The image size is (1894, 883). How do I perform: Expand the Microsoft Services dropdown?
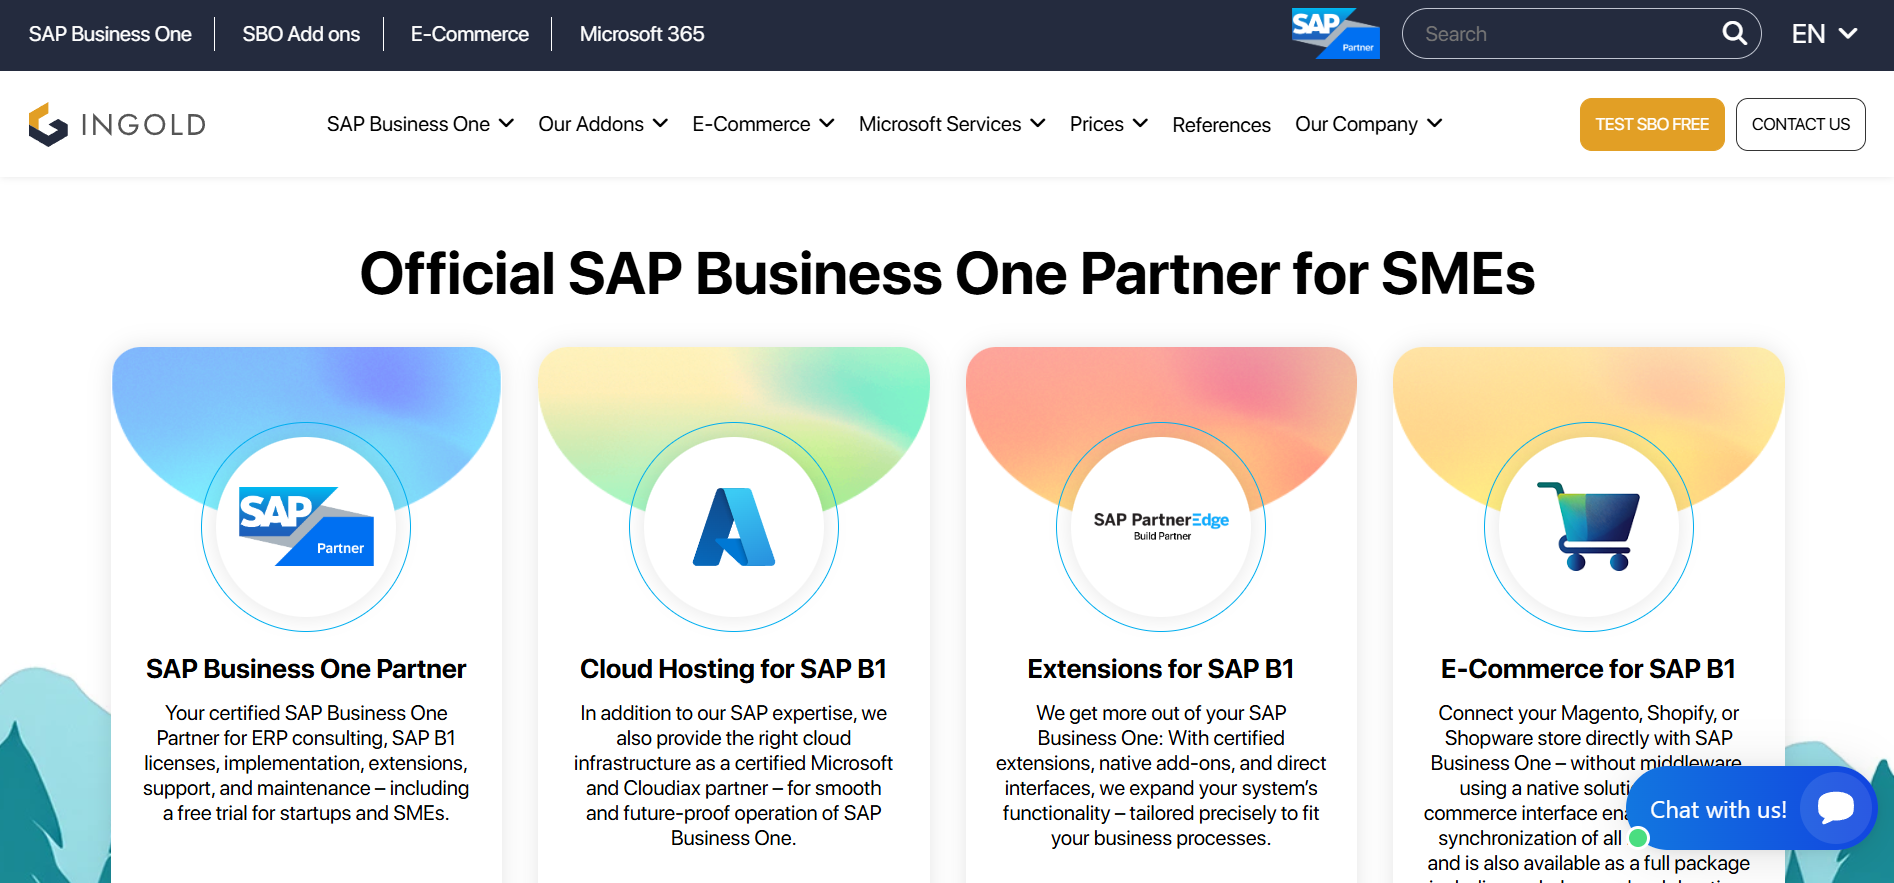pos(951,124)
